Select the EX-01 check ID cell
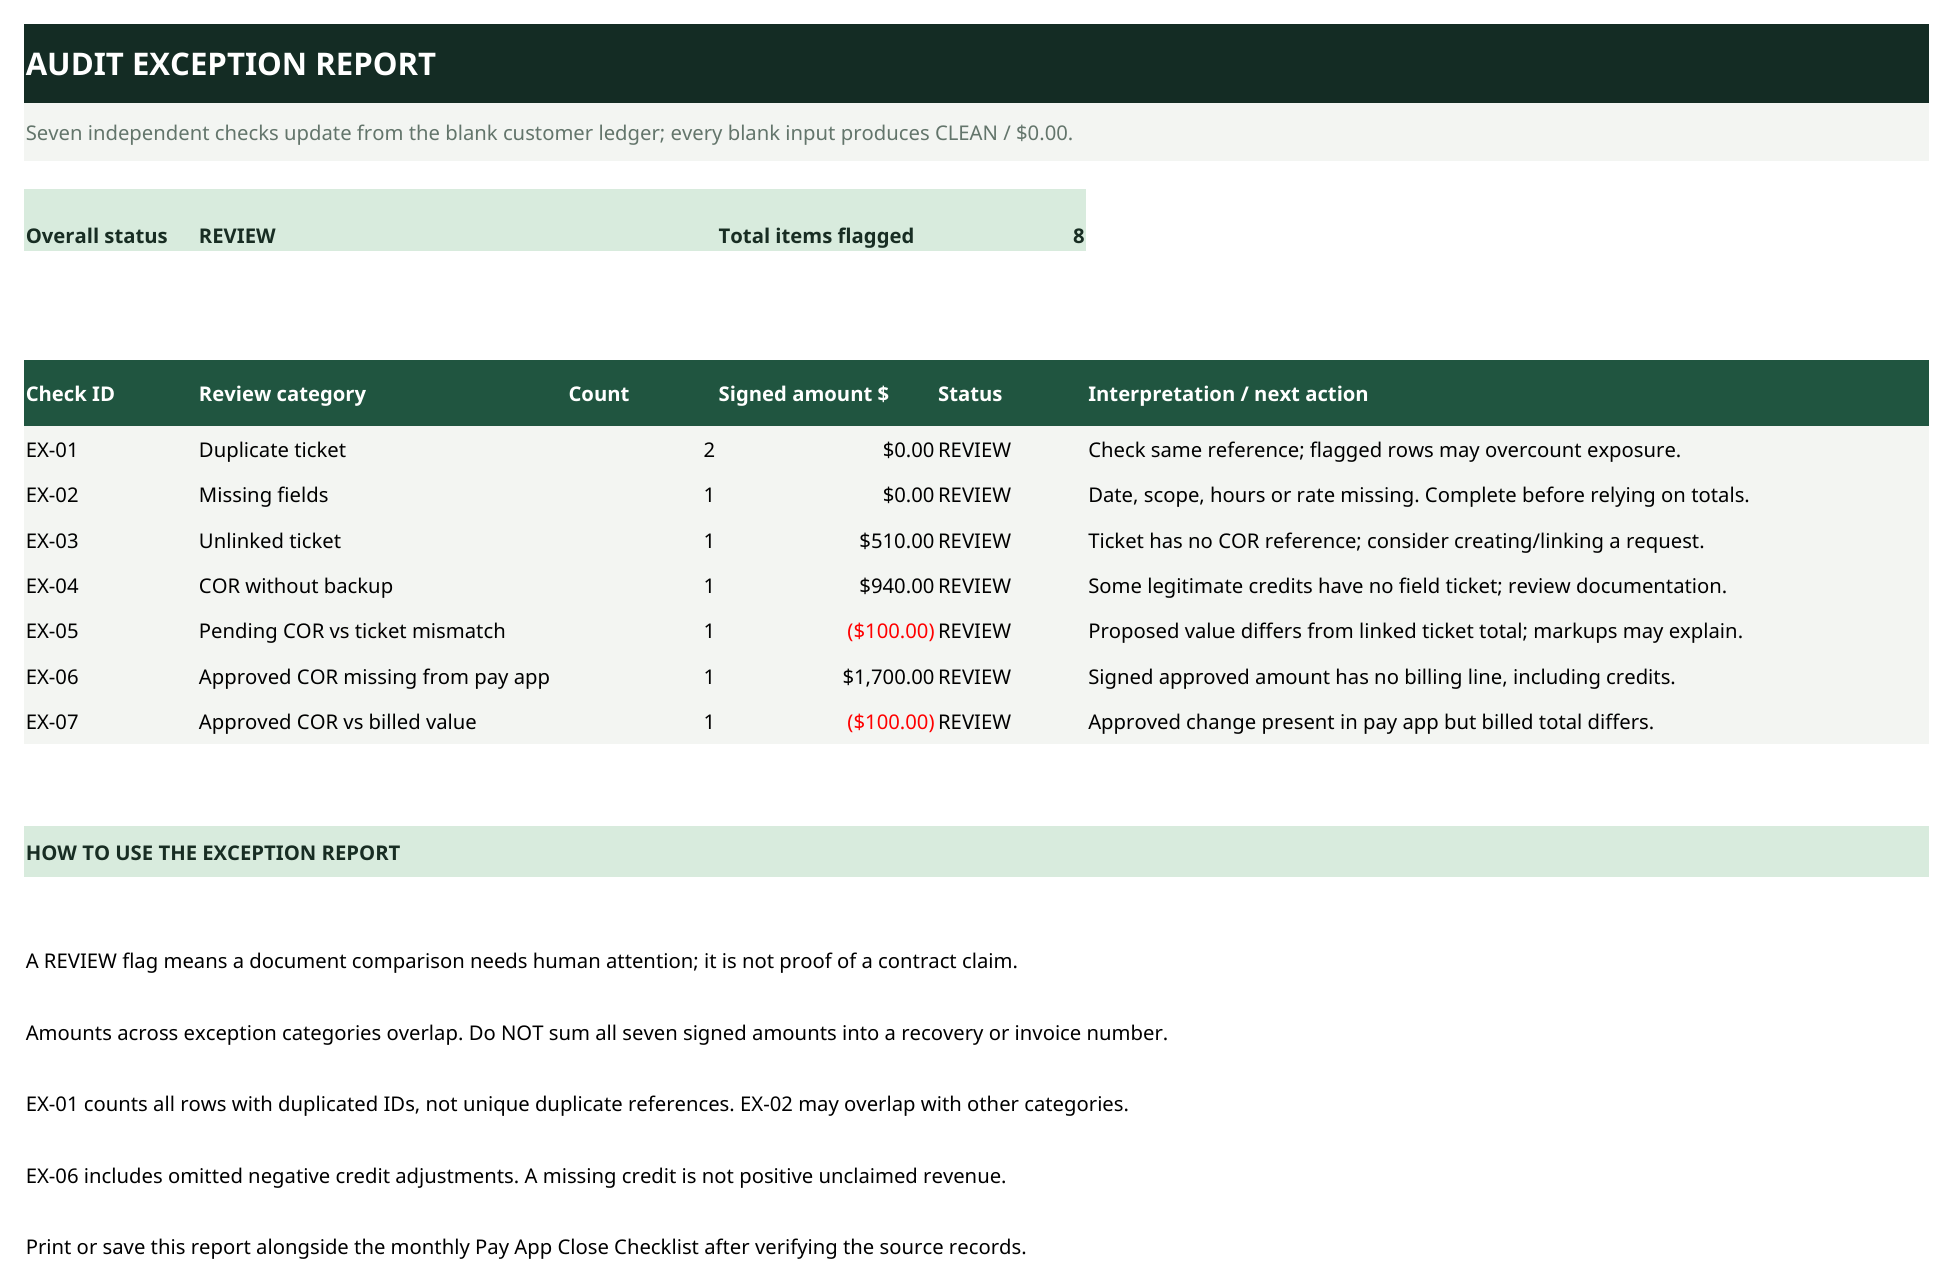 (52, 450)
